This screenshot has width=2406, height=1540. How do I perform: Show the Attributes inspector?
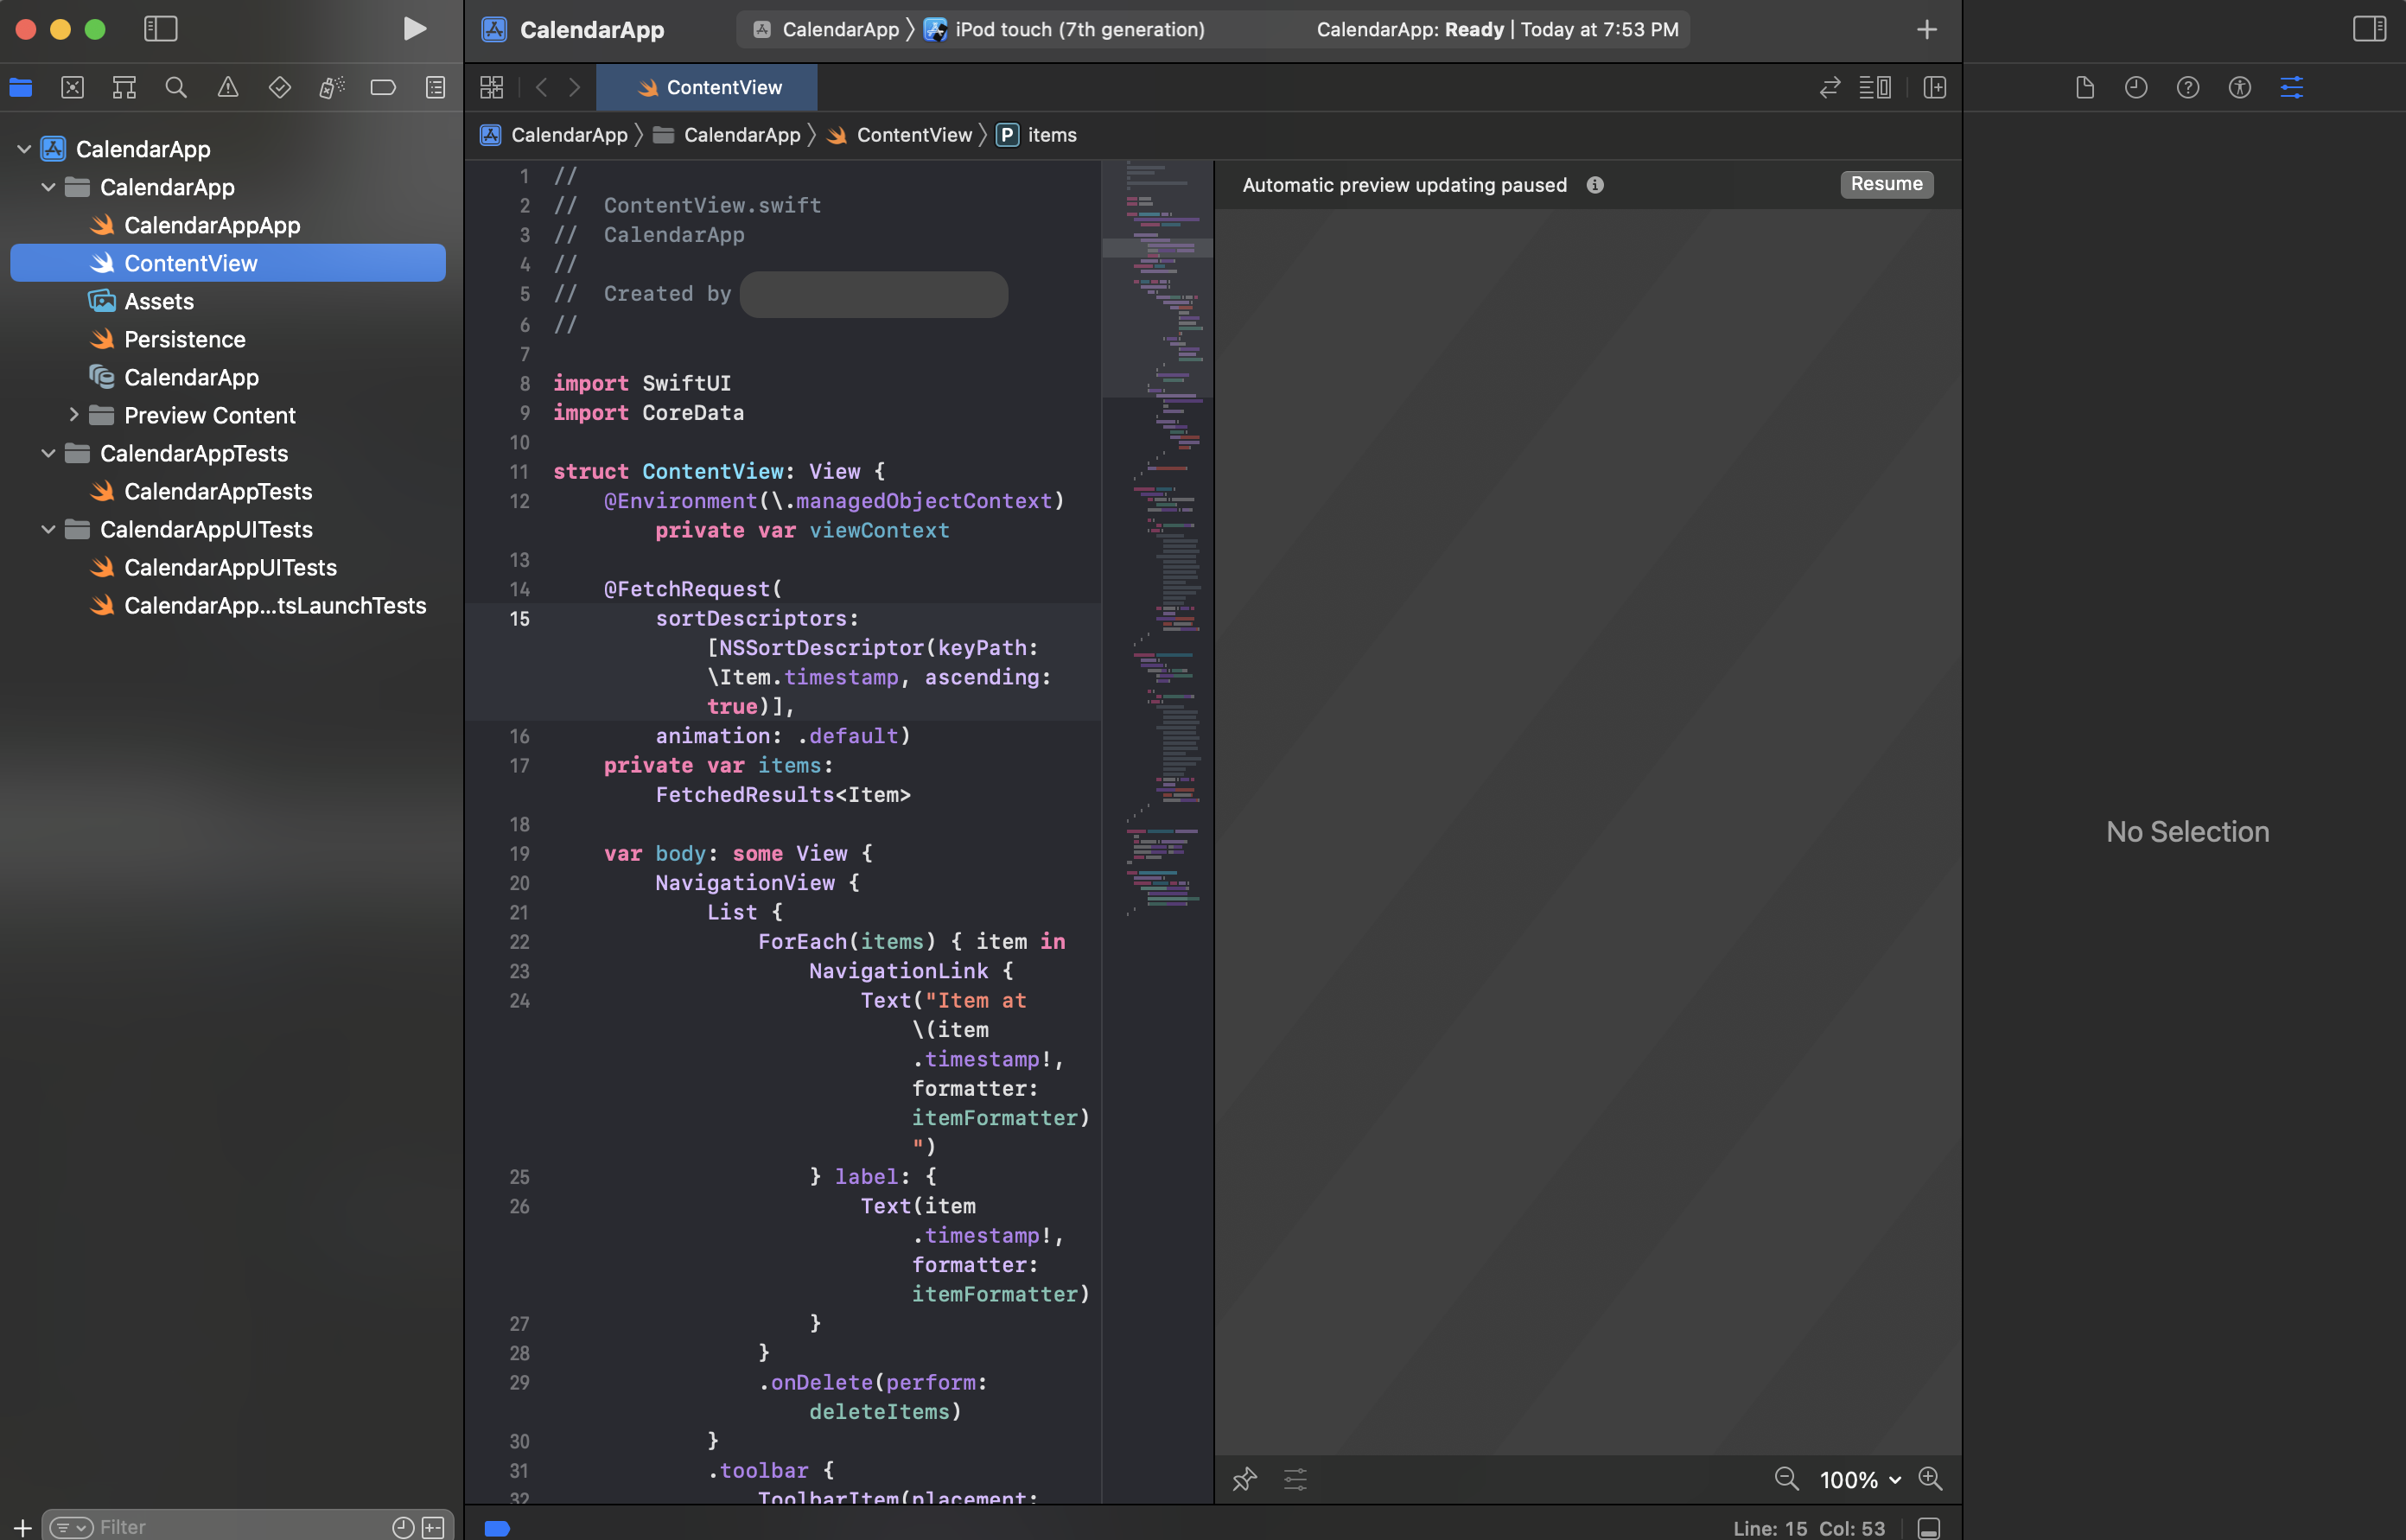2292,88
